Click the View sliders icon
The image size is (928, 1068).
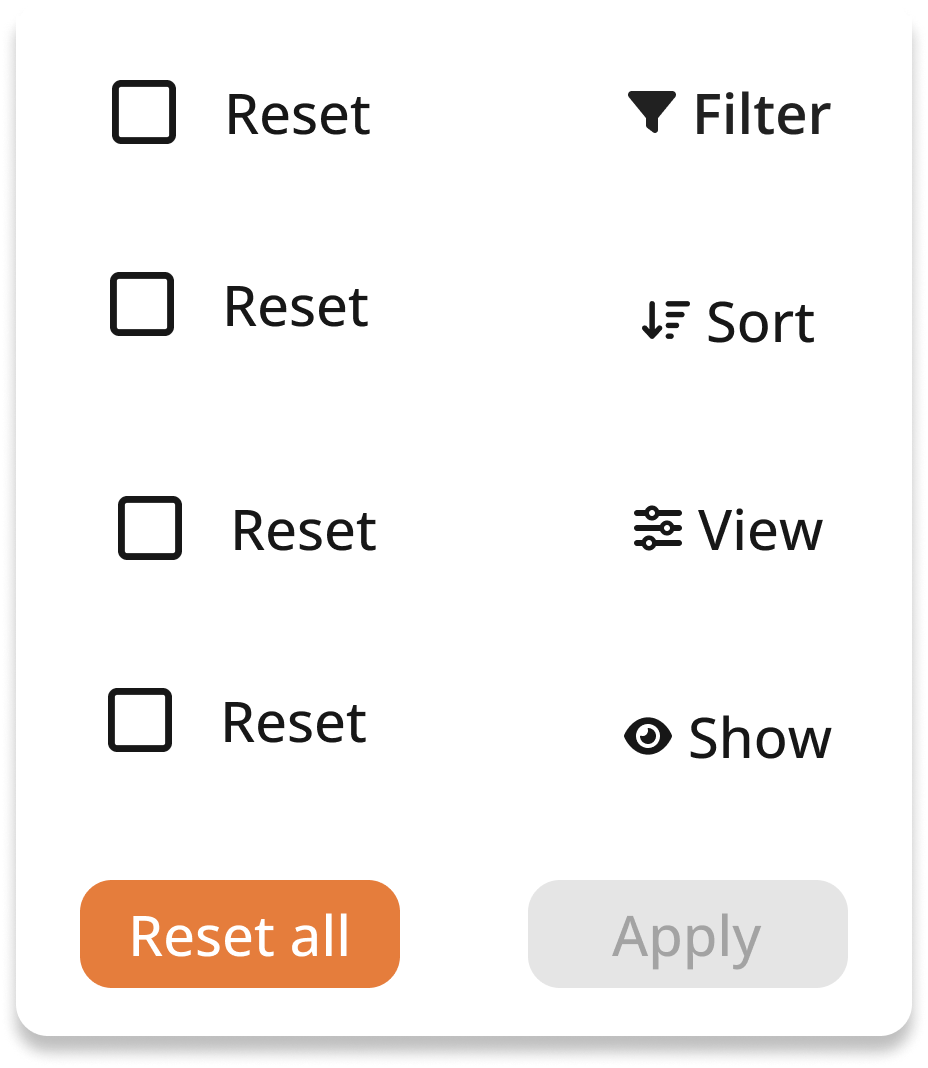pos(657,528)
